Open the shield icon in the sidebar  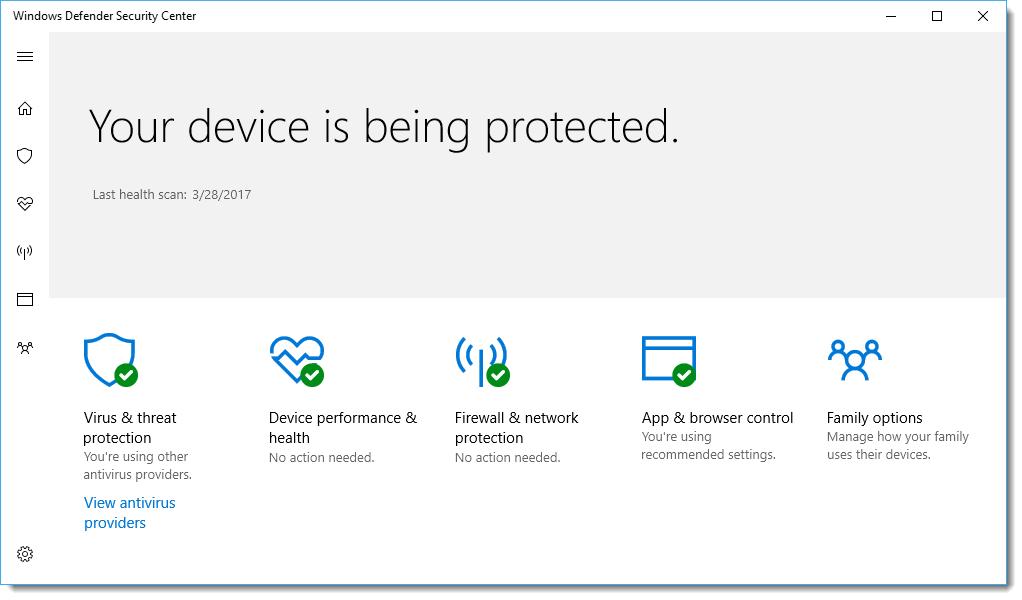pyautogui.click(x=24, y=156)
